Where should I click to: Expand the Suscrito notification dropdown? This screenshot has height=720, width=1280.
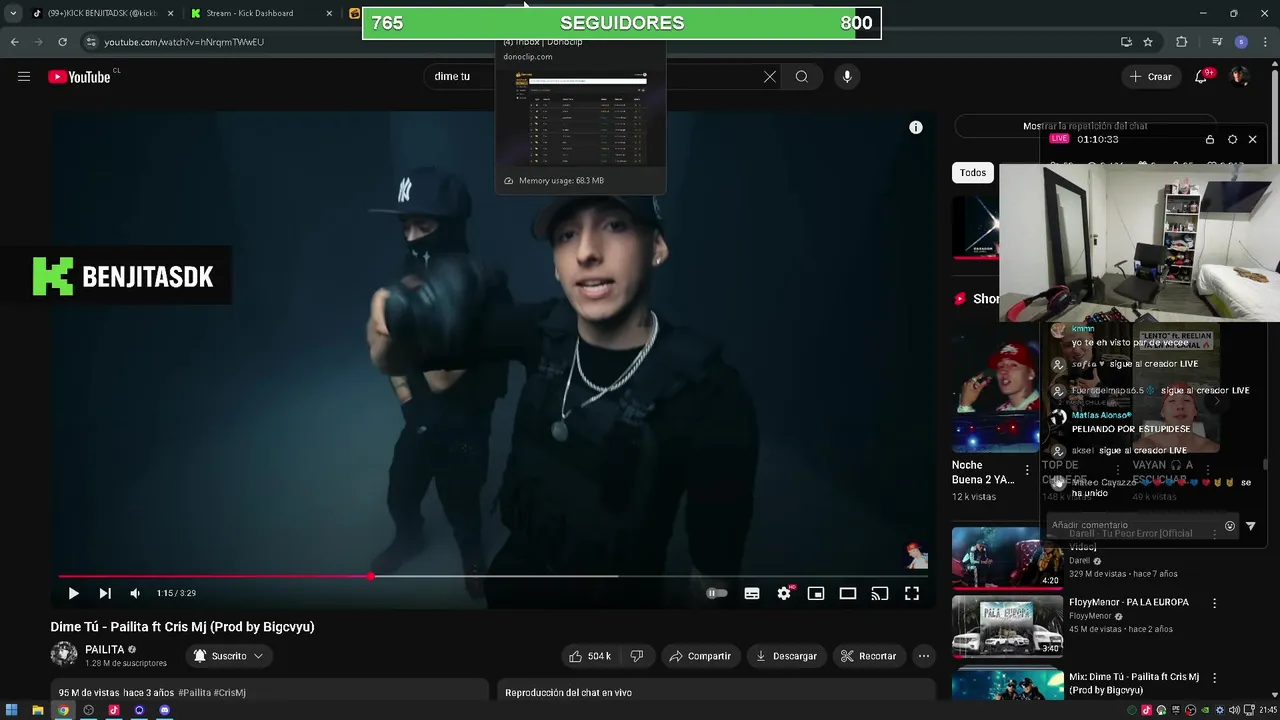pyautogui.click(x=229, y=656)
